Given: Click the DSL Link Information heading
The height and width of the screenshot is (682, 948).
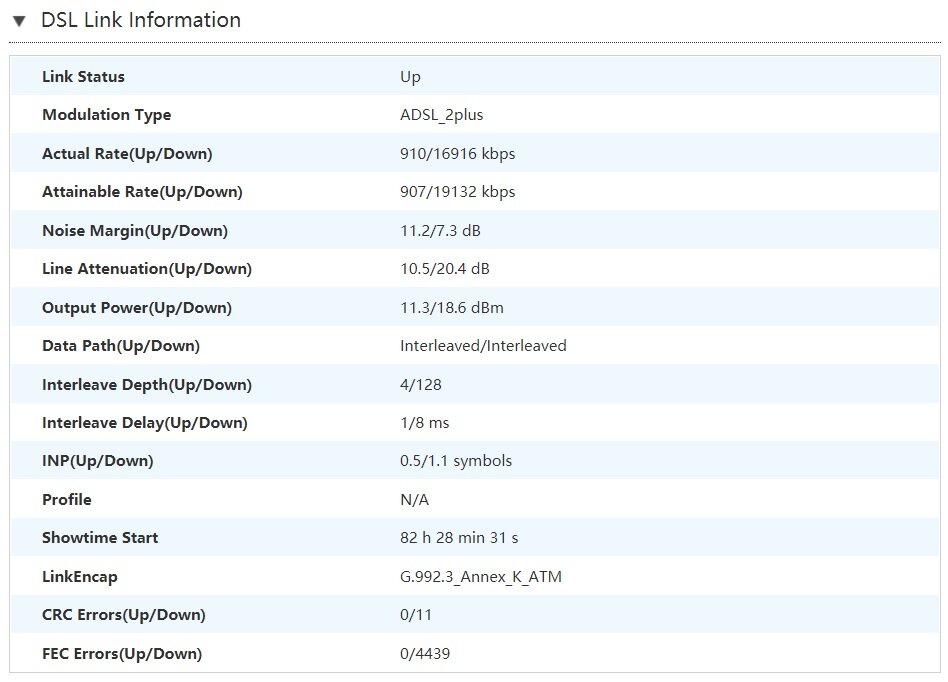Looking at the screenshot, I should pos(141,20).
